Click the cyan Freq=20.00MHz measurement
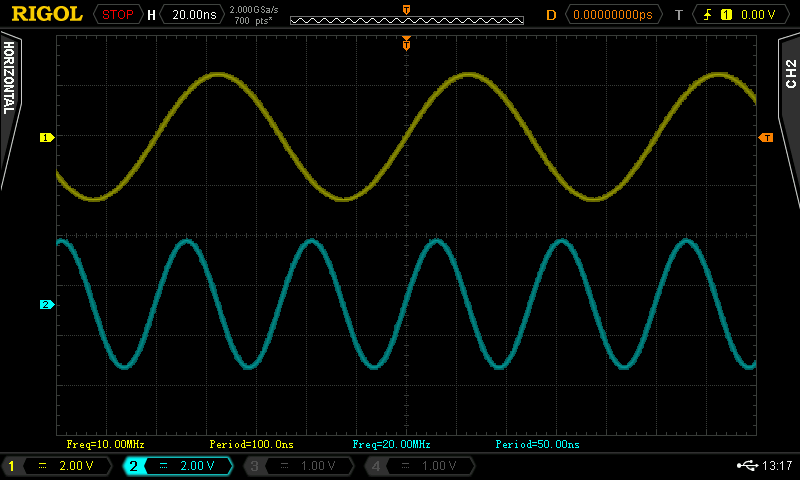 pyautogui.click(x=391, y=444)
